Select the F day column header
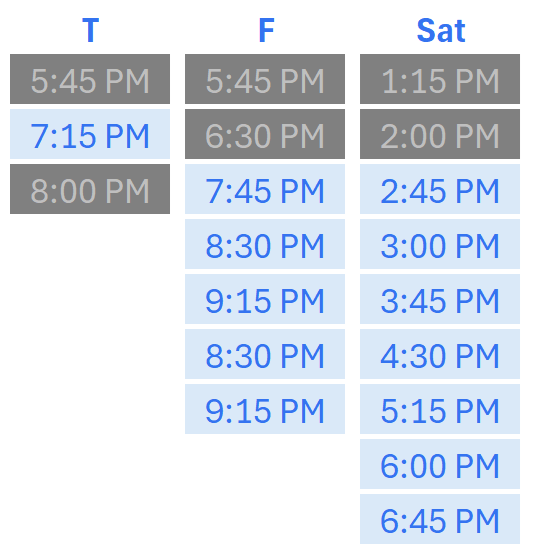Image resolution: width=534 pixels, height=554 pixels. click(266, 31)
